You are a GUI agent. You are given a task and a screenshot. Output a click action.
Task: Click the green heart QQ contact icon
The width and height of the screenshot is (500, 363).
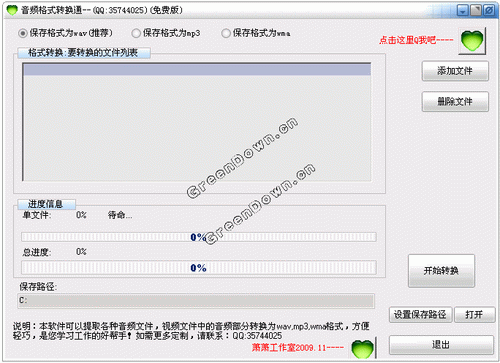472,41
